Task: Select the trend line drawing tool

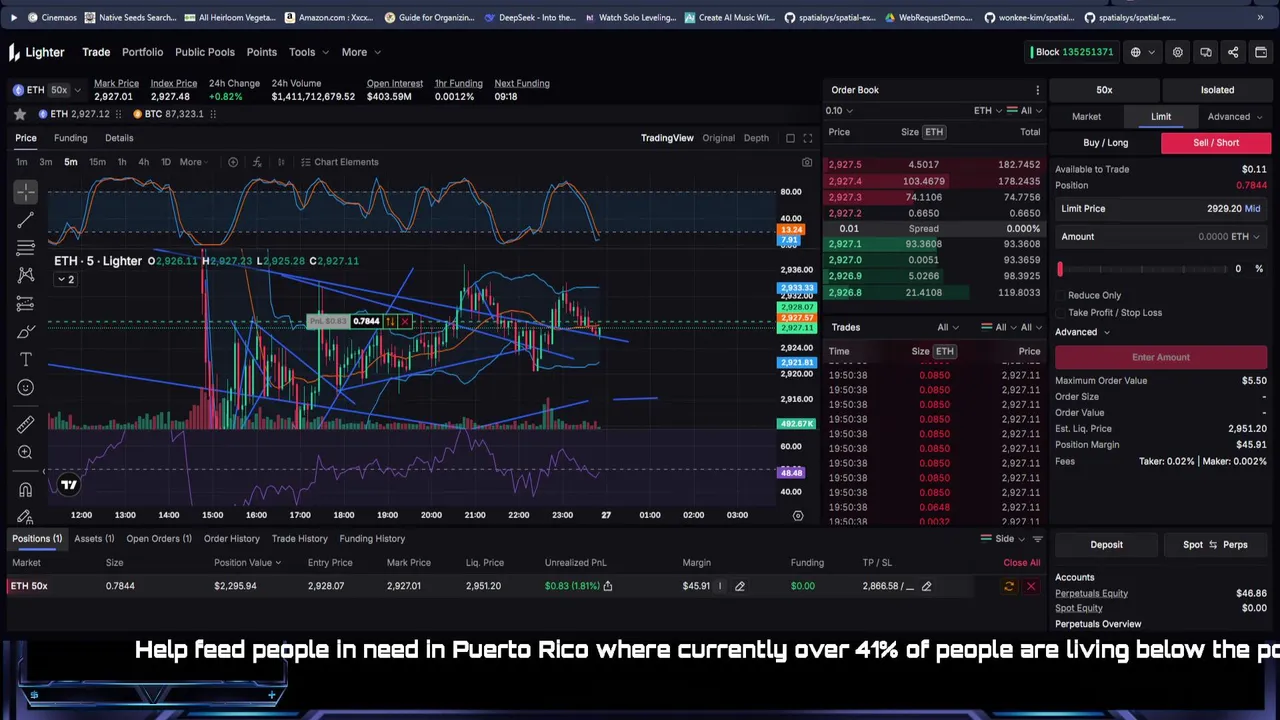Action: [25, 219]
